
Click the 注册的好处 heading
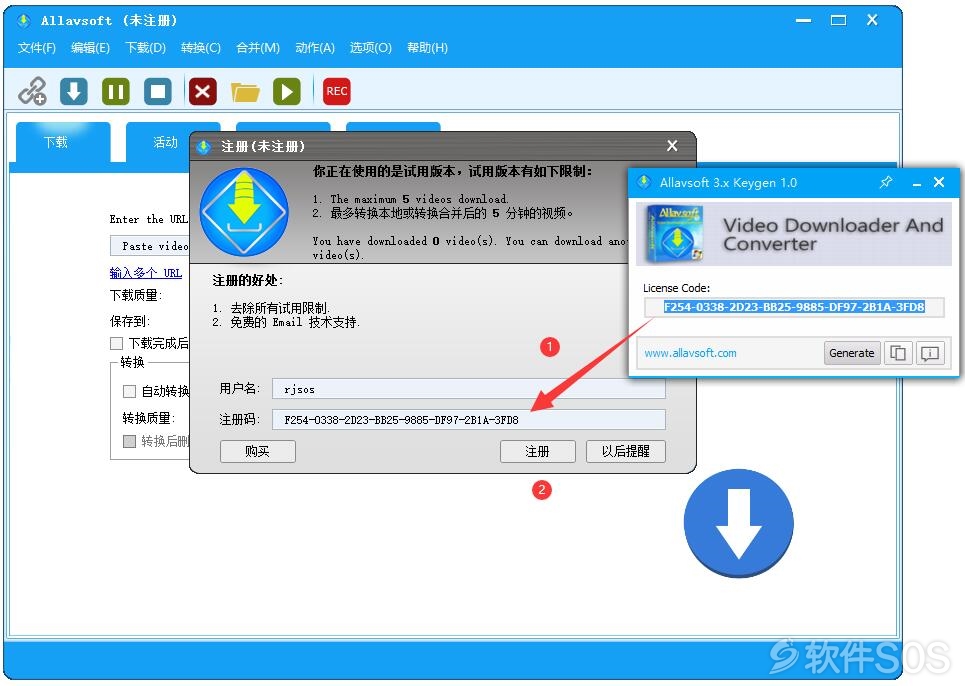(x=247, y=281)
